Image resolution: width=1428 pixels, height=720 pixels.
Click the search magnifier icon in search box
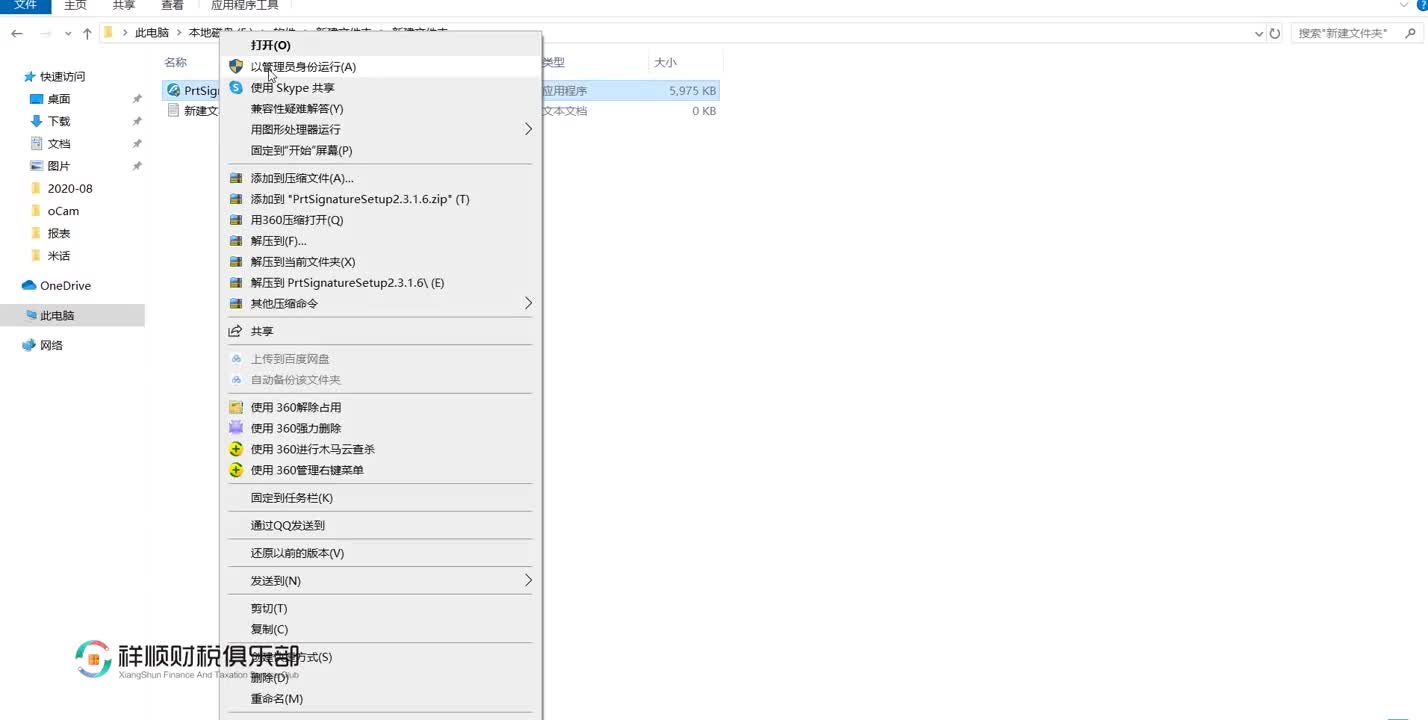click(x=1413, y=33)
